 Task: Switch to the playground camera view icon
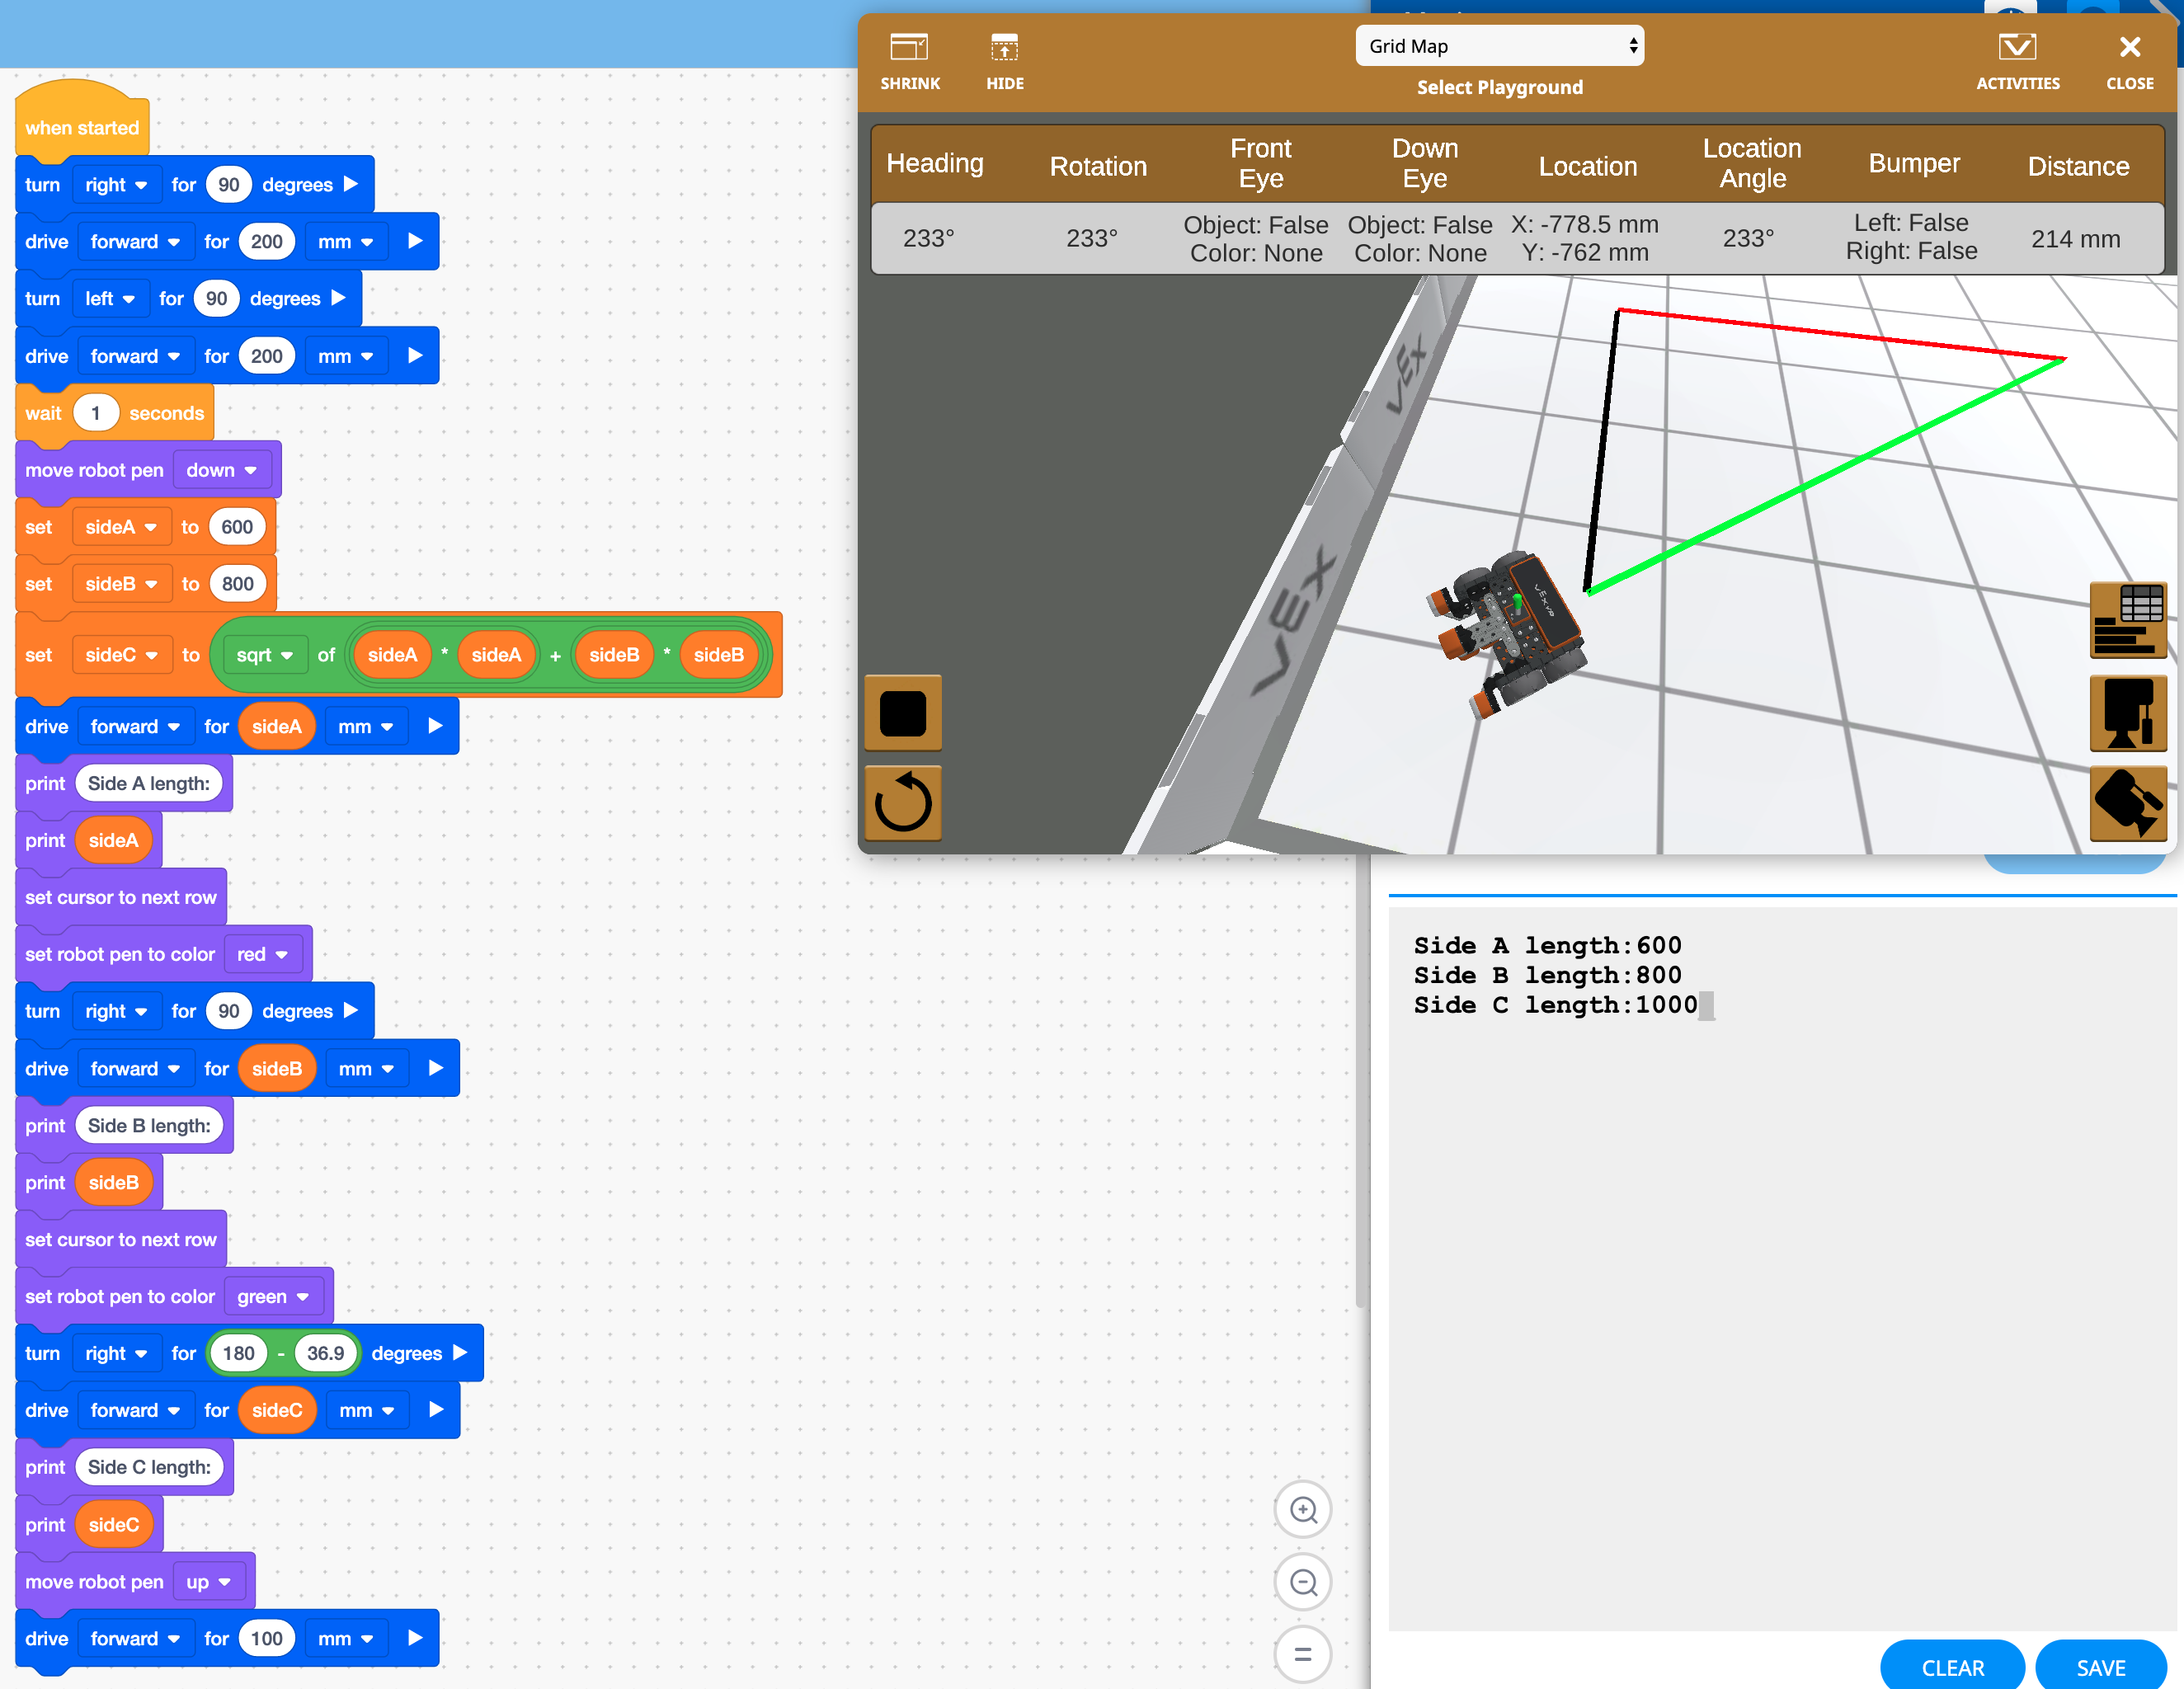point(2128,803)
